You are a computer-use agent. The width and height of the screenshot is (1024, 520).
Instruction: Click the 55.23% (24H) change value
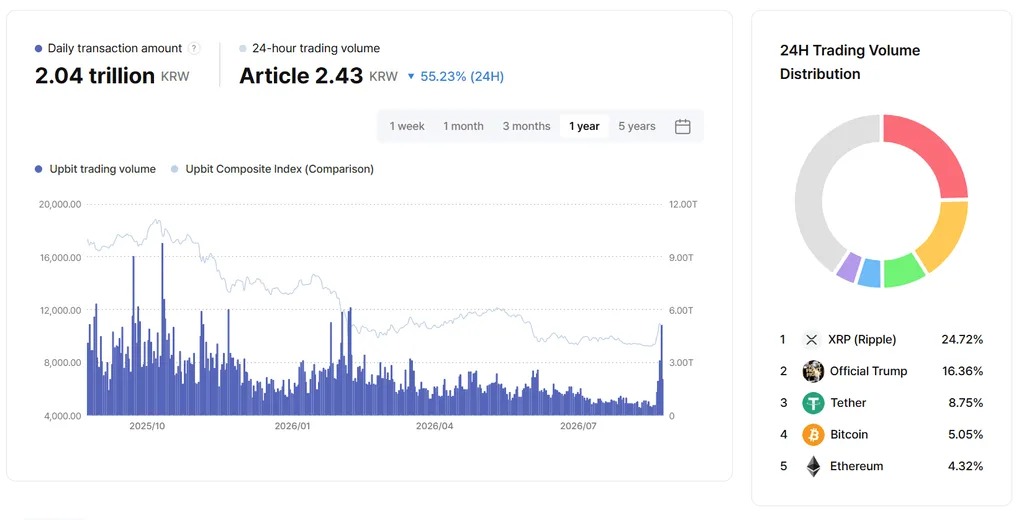(x=462, y=76)
